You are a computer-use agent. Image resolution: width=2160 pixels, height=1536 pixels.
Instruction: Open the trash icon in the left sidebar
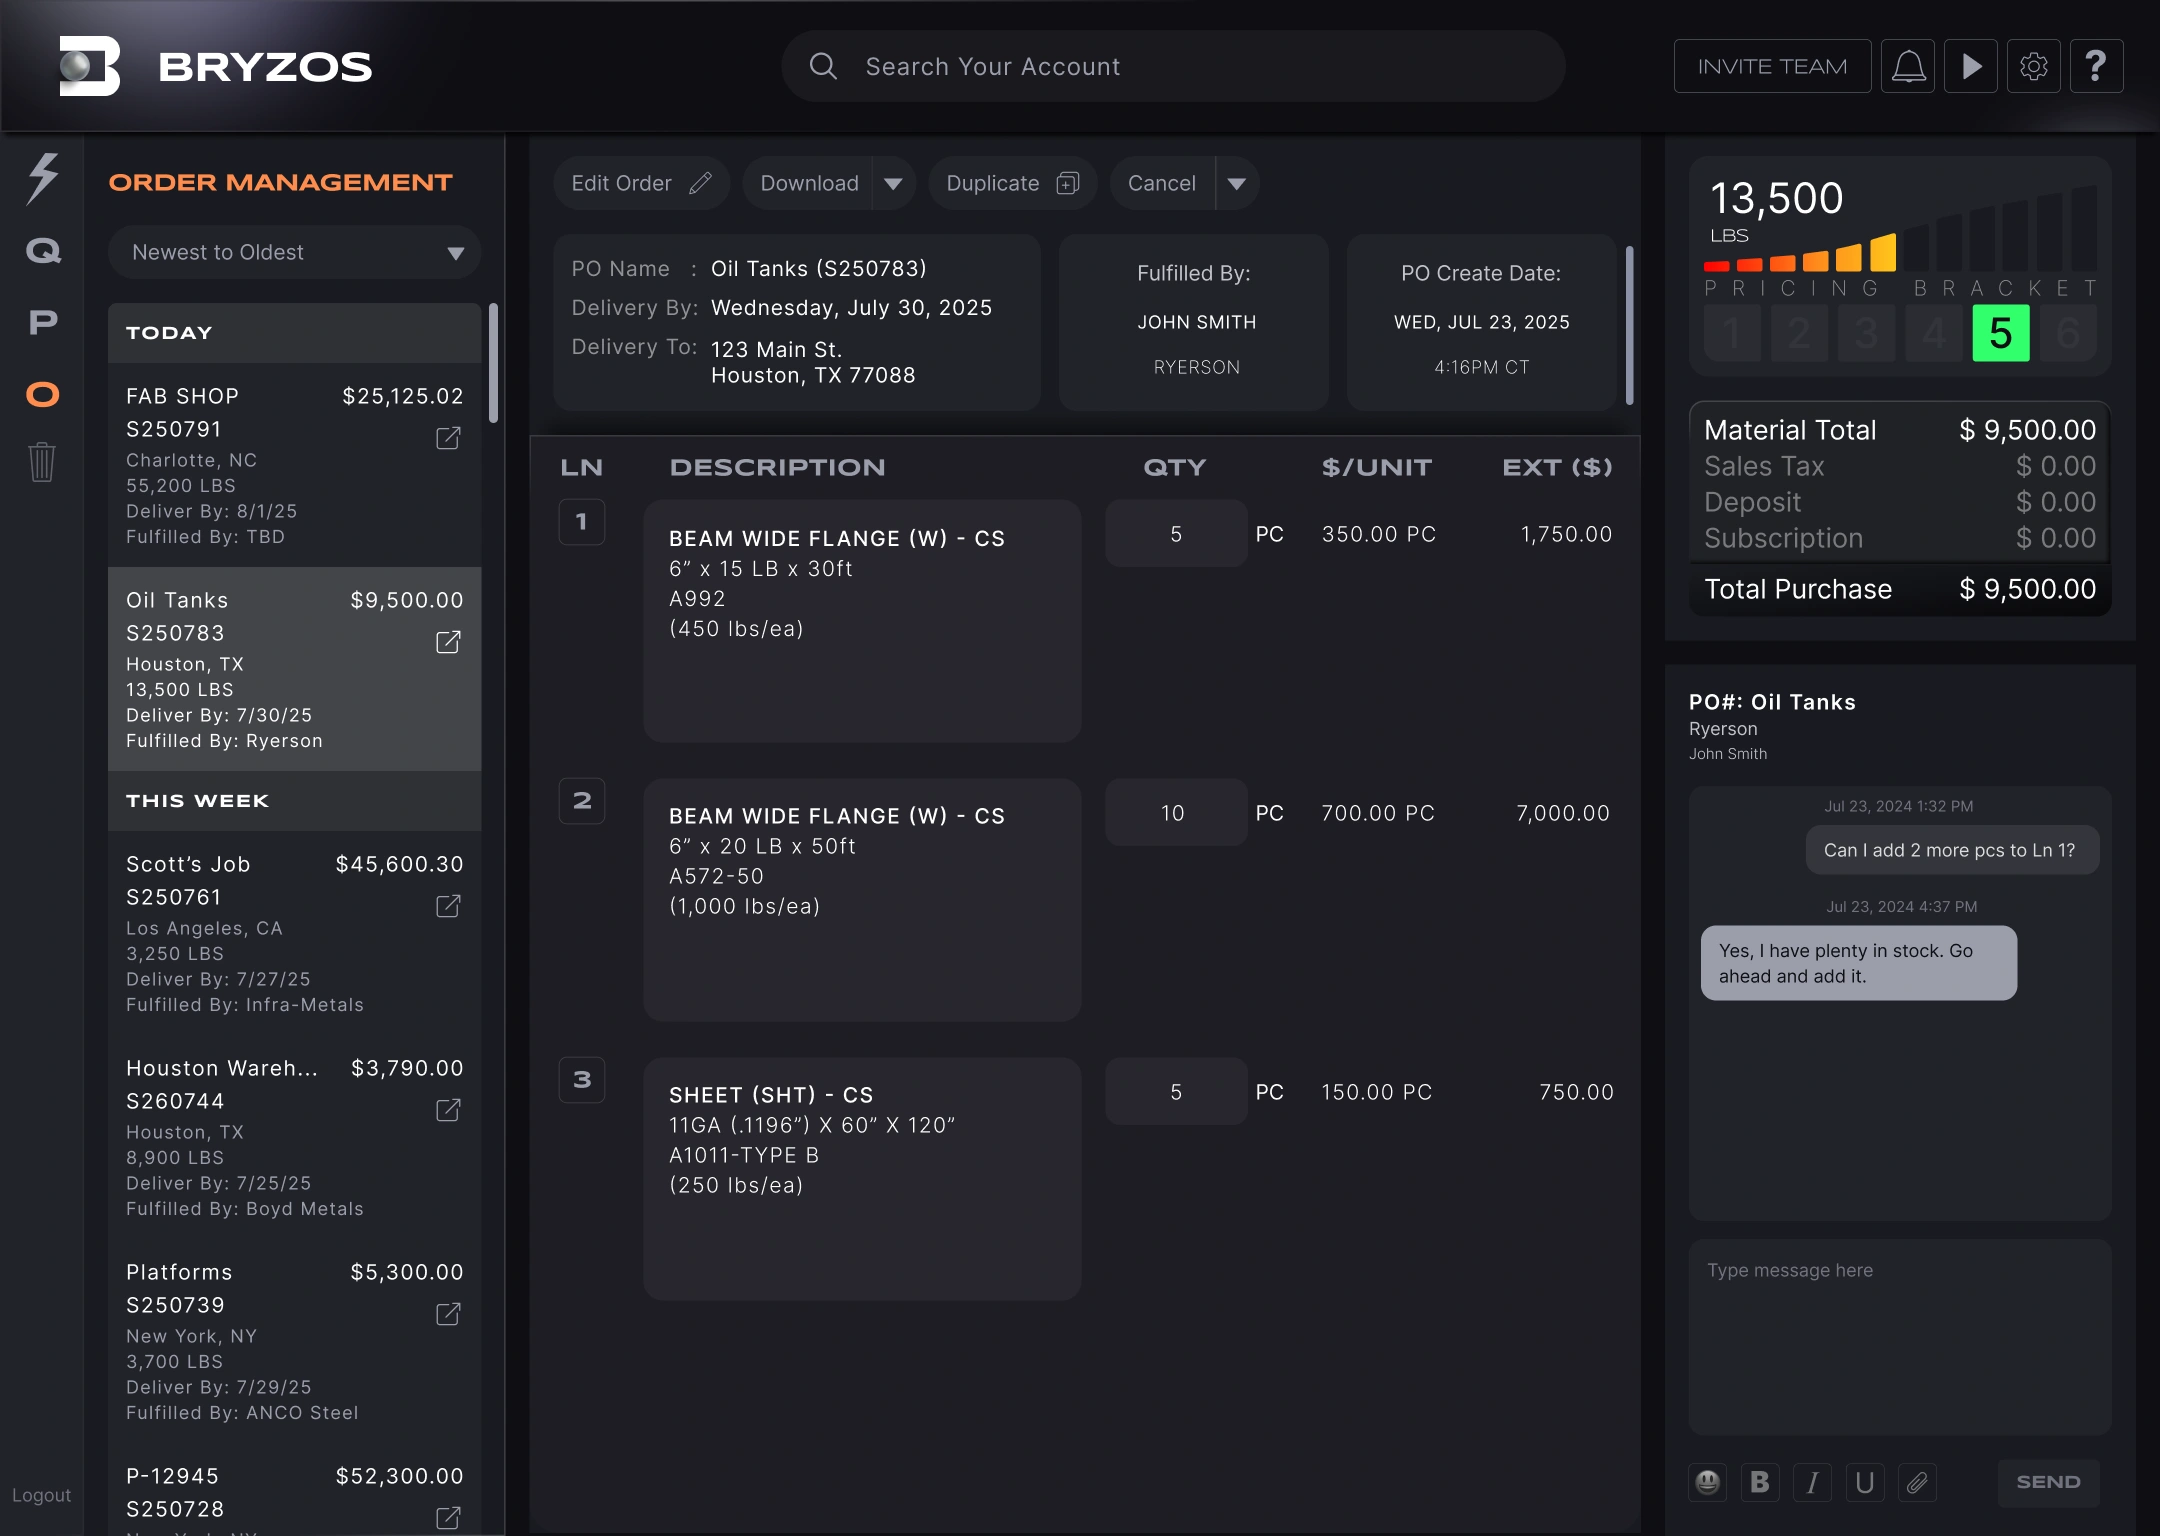[x=41, y=462]
